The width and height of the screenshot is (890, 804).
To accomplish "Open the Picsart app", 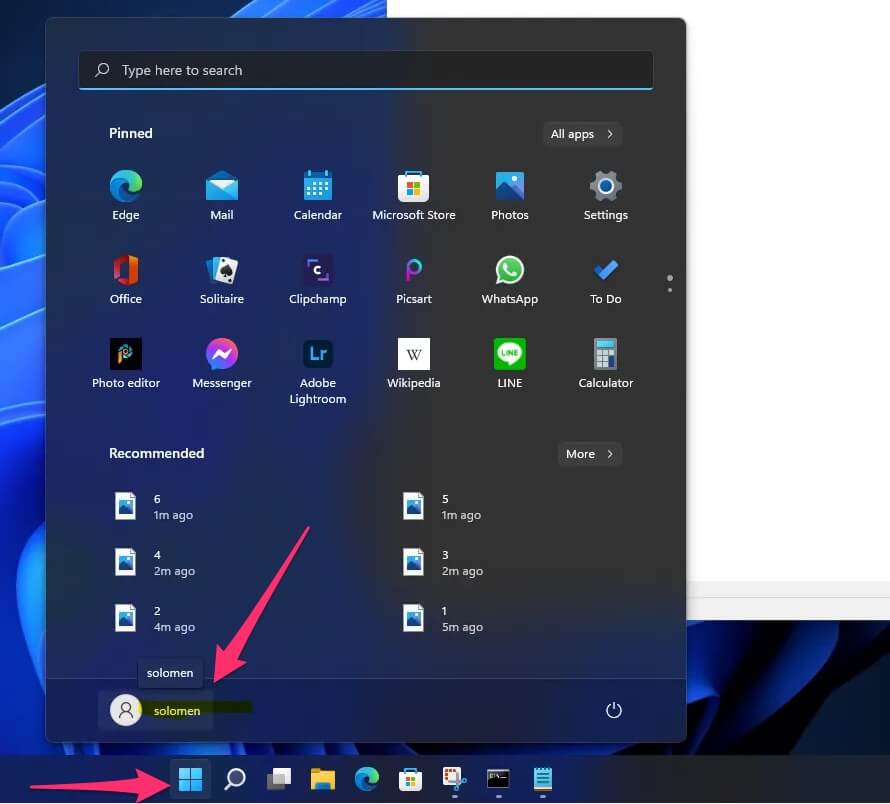I will (413, 279).
